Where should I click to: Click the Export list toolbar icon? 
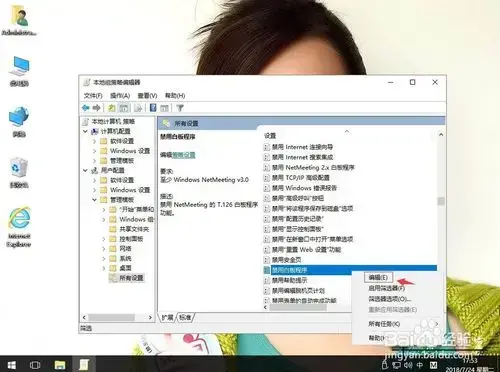click(138, 108)
